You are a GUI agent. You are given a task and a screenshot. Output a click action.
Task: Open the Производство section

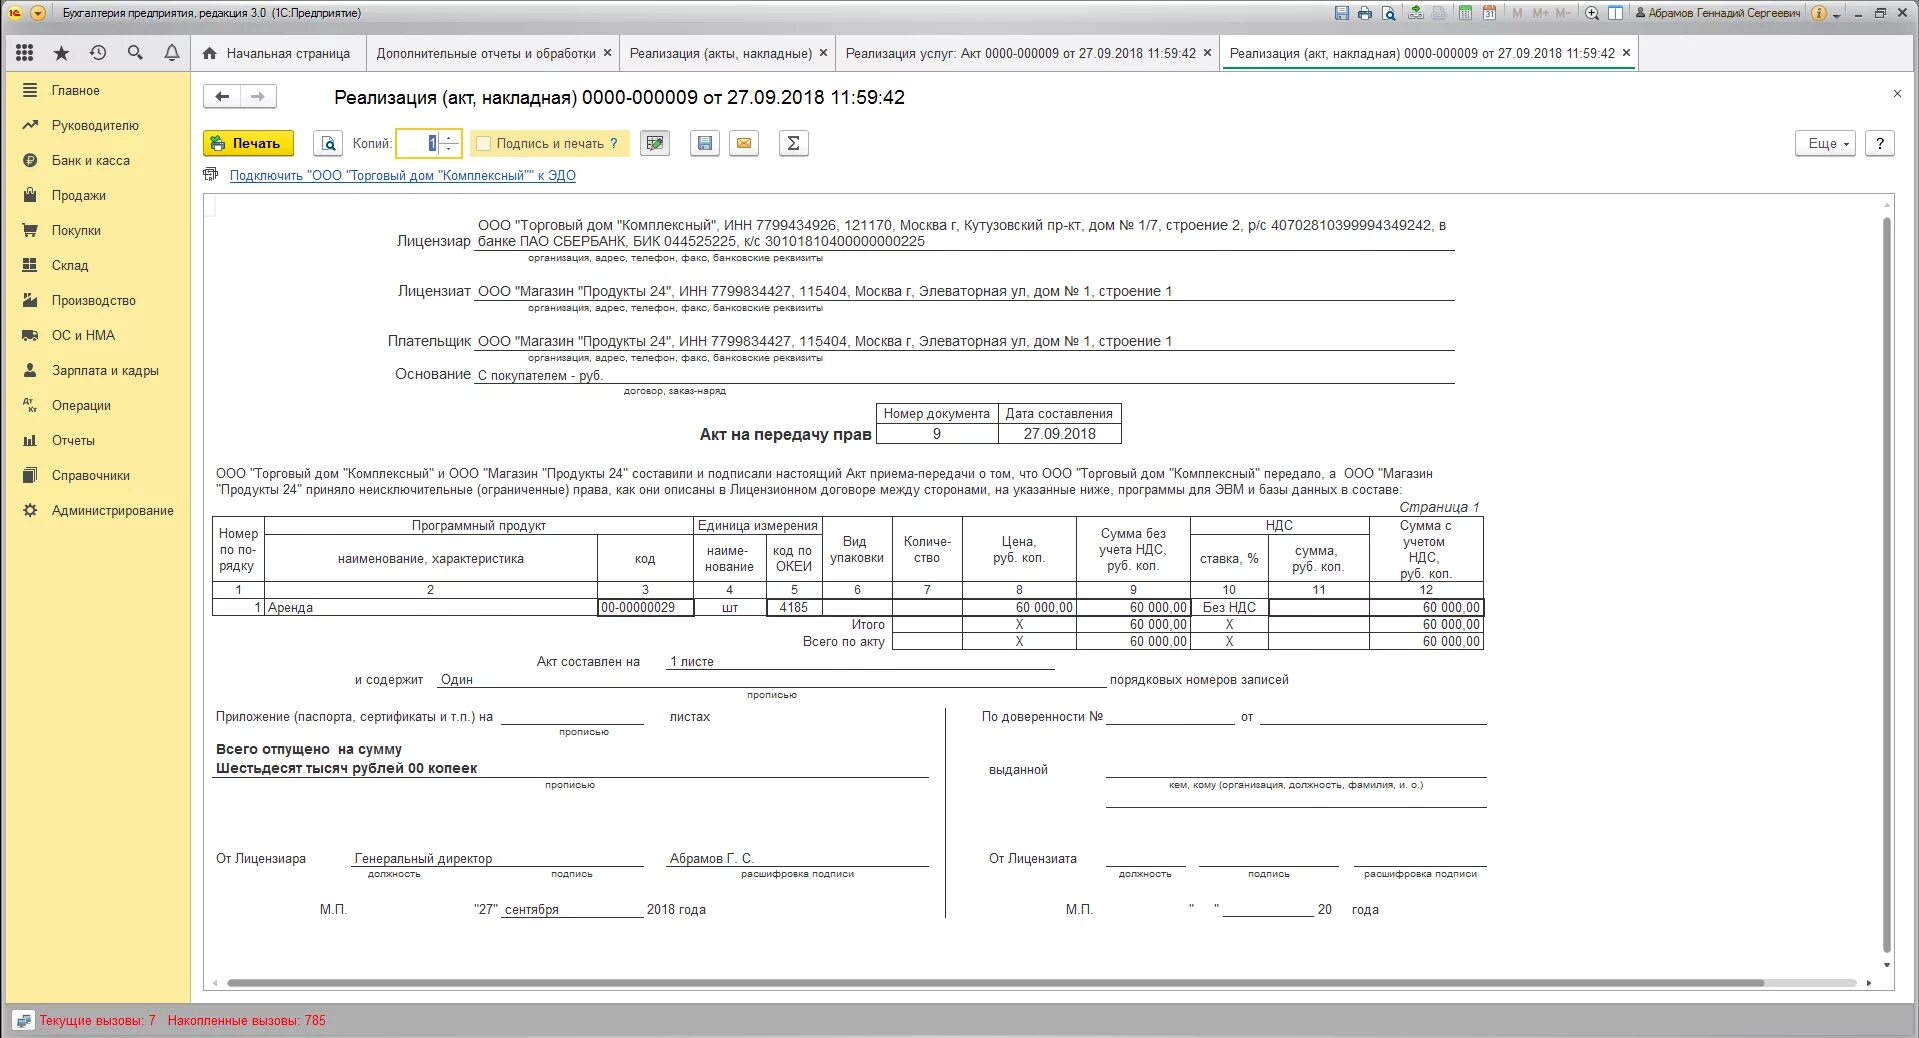tap(97, 300)
